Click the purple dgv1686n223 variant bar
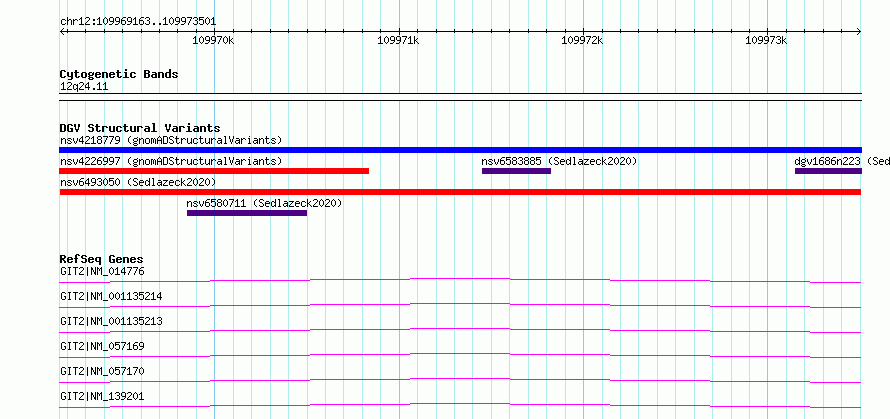Viewport: 890px width, 419px height. tap(828, 171)
